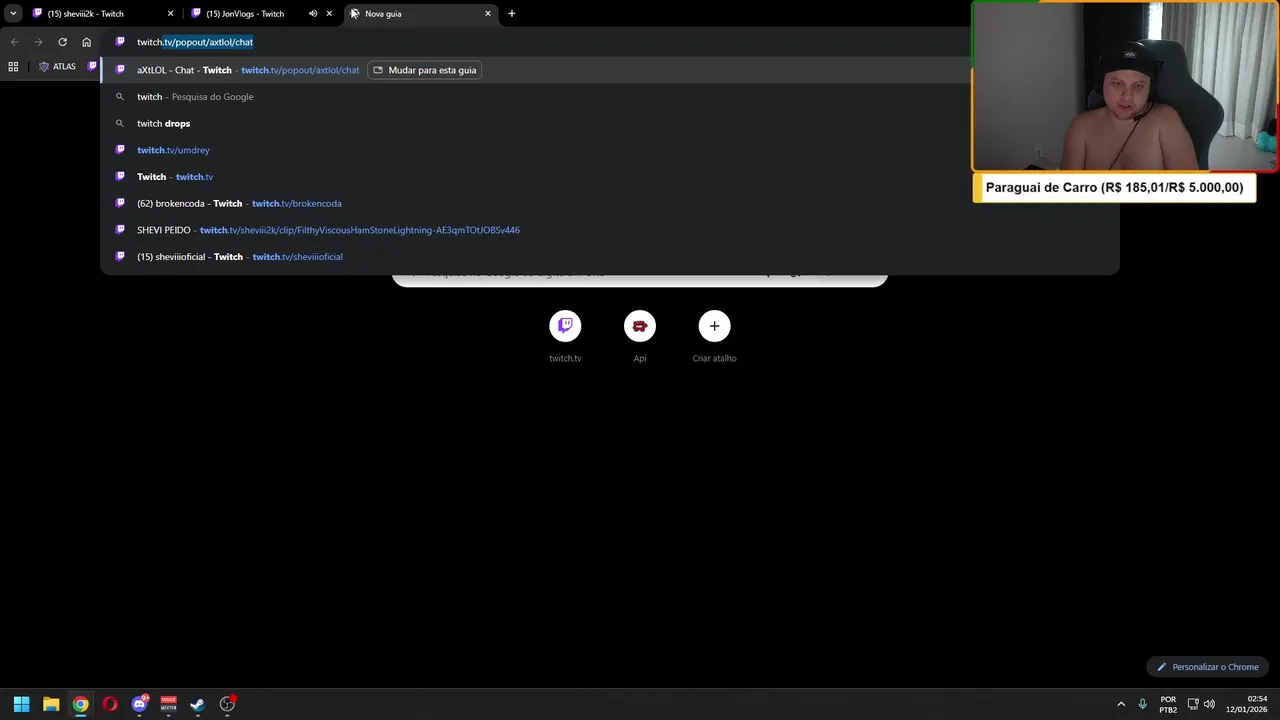Viewport: 1280px width, 720px height.
Task: Open a new tab with plus button
Action: tap(512, 14)
